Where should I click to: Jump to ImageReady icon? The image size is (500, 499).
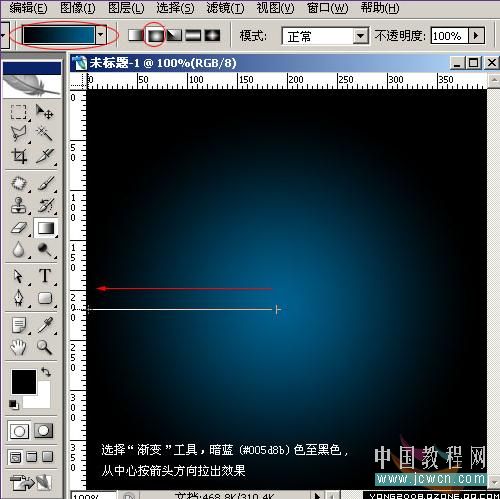coord(31,482)
